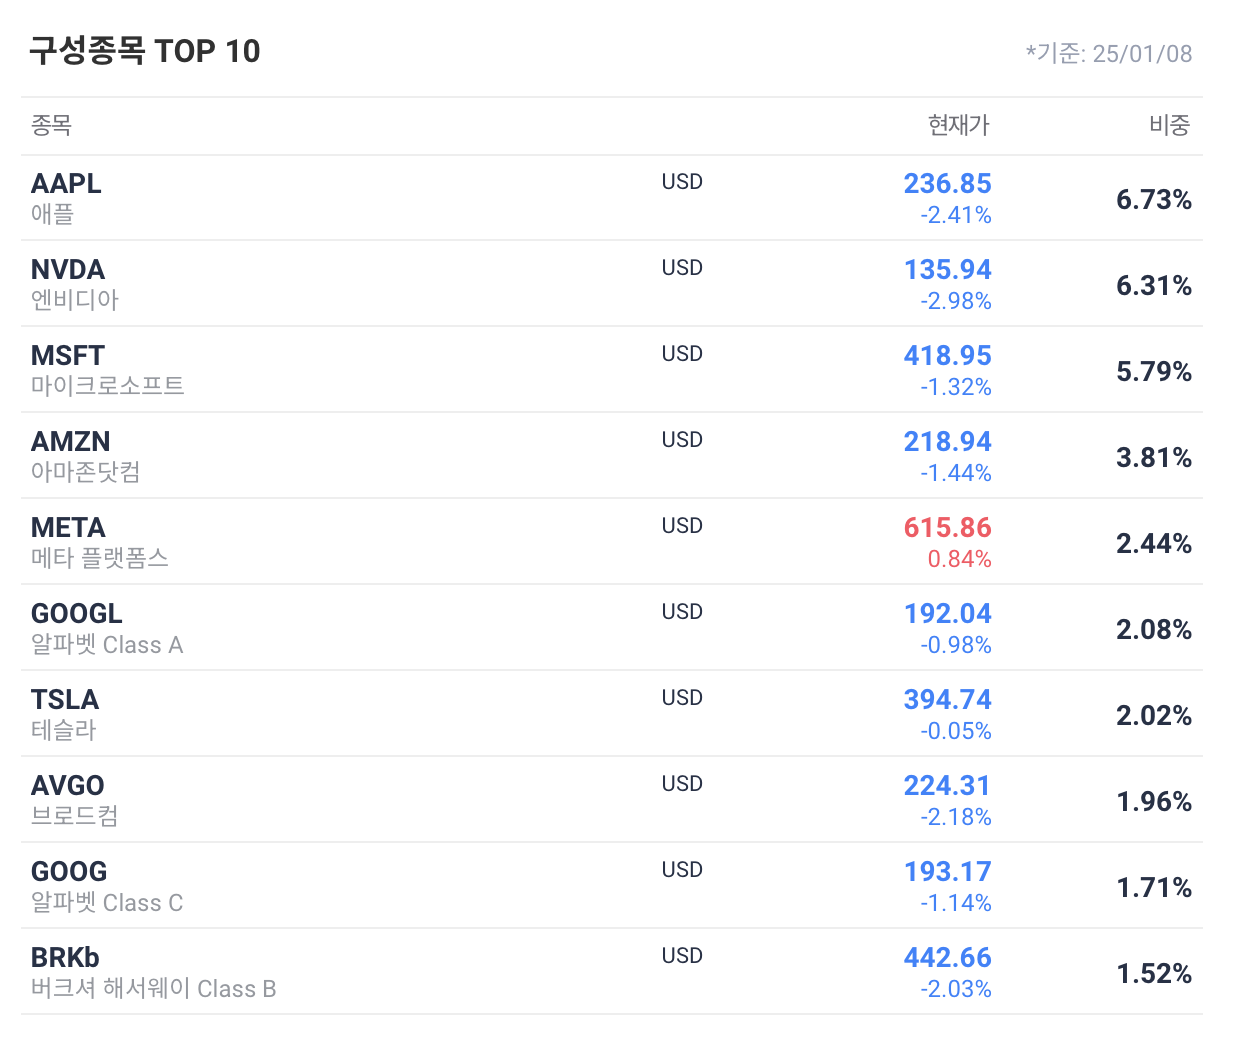Viewport: 1238px width, 1040px height.
Task: Click AVGO change -2.18%
Action: tap(956, 817)
